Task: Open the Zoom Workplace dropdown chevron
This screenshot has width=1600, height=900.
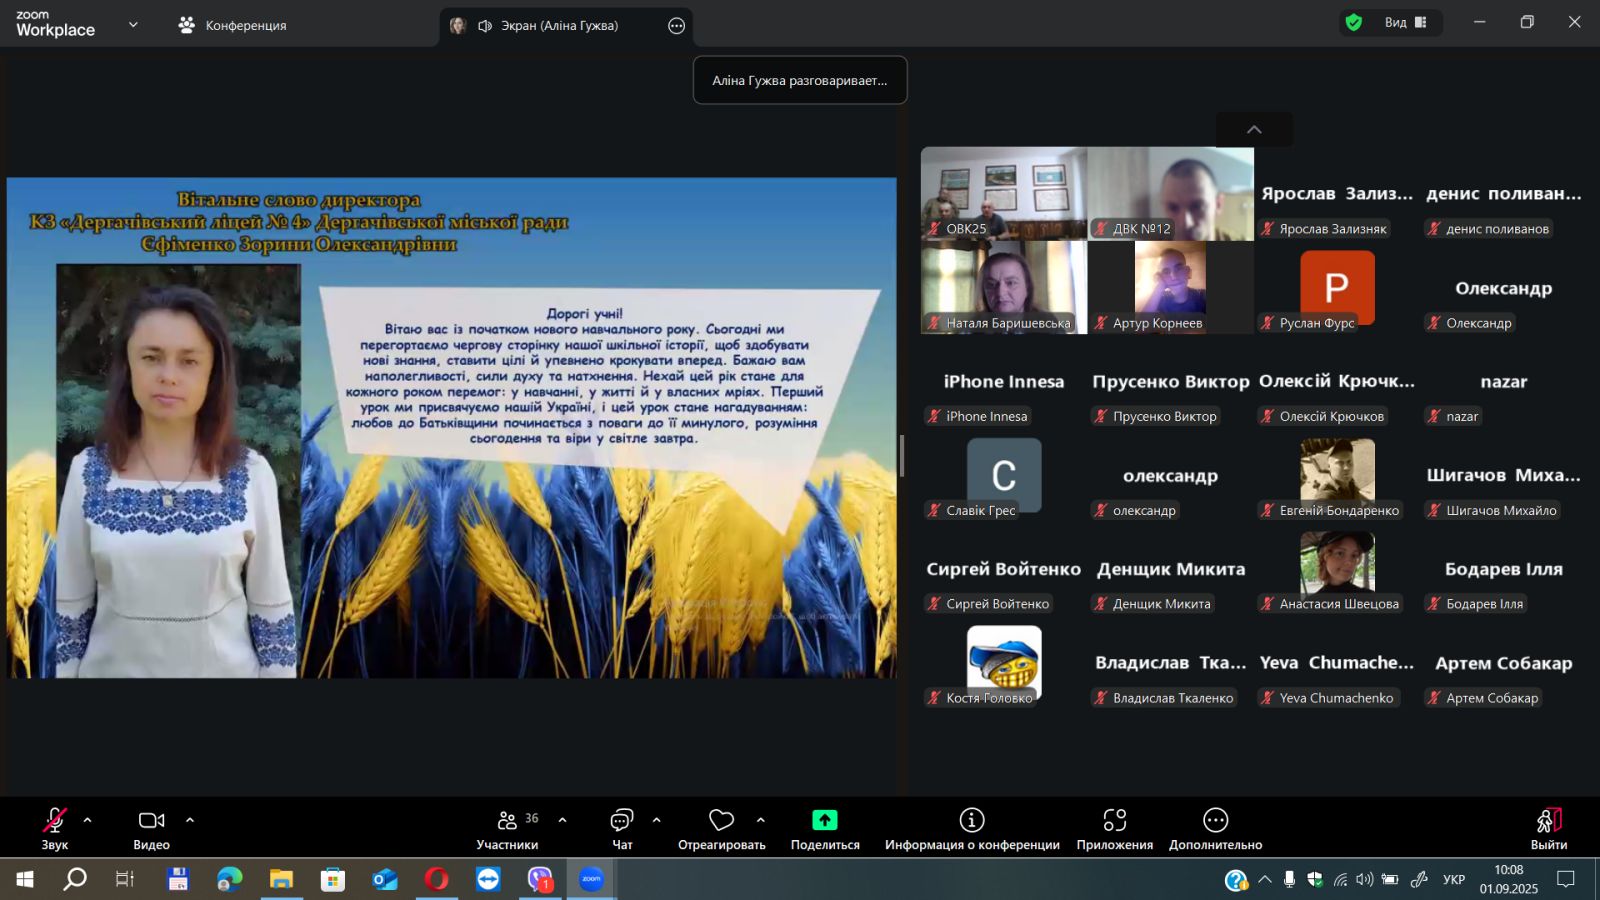Action: coord(133,25)
